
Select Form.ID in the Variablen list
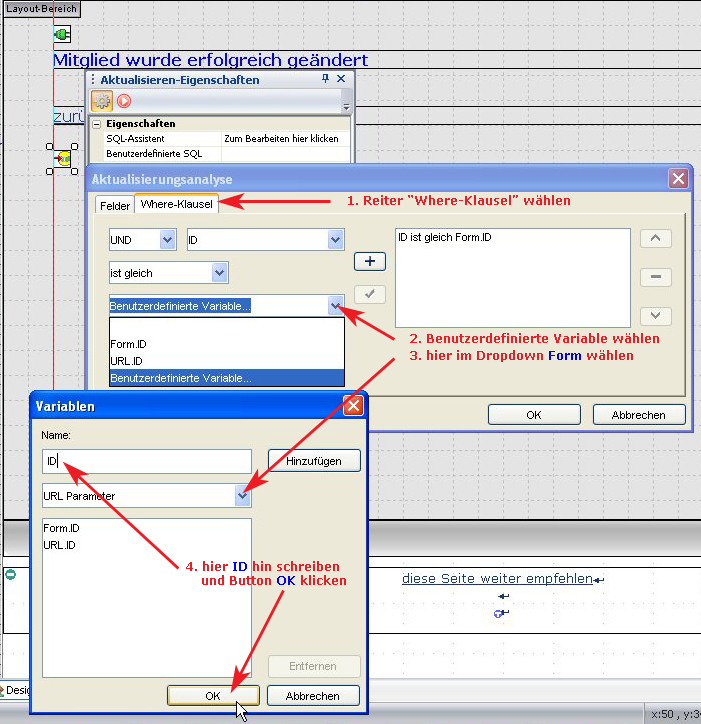pyautogui.click(x=61, y=528)
